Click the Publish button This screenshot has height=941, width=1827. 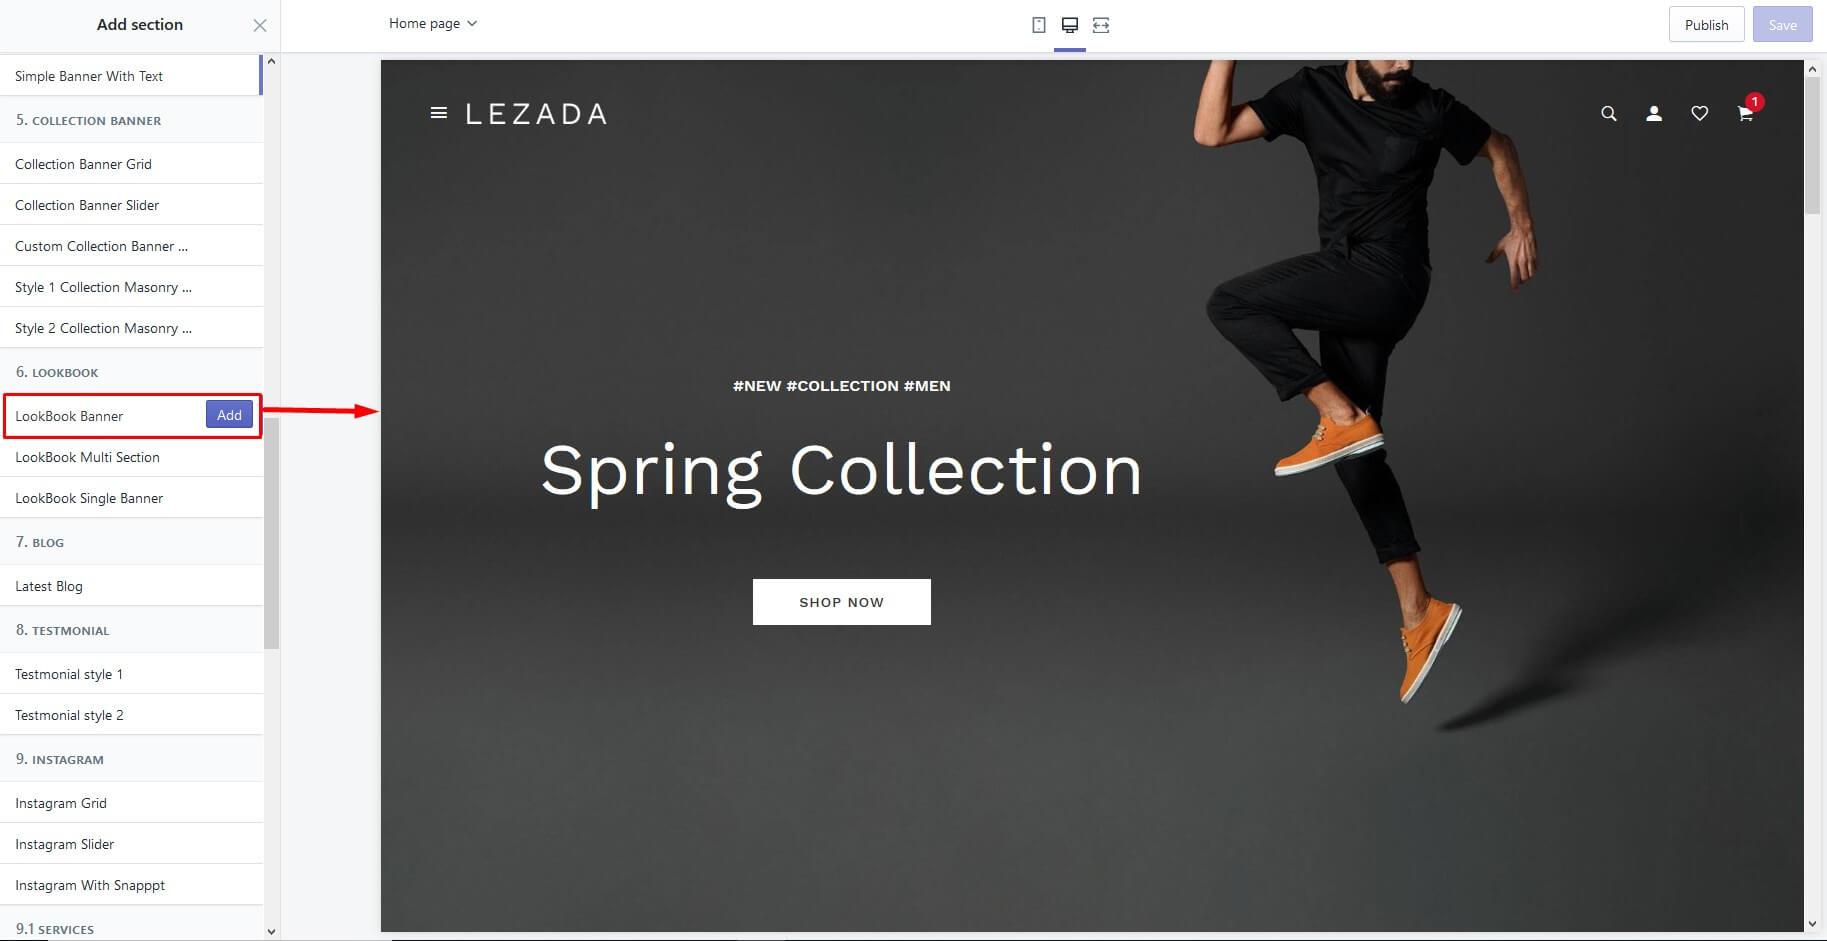click(x=1706, y=25)
